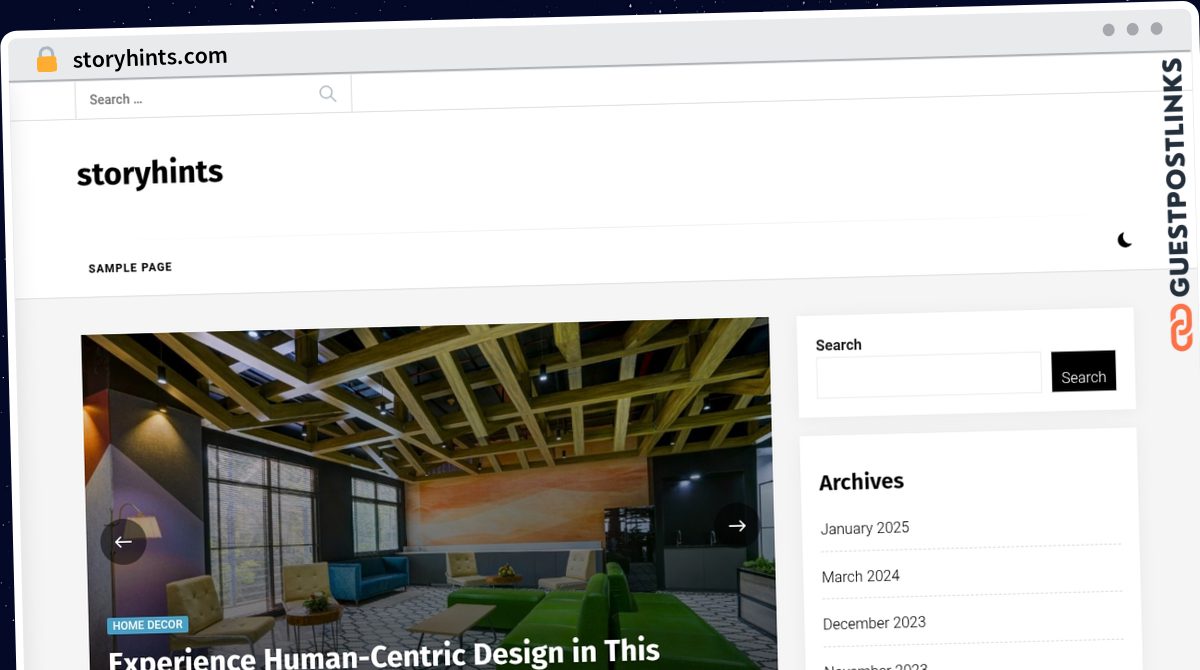1200x670 pixels.
Task: Click the padlock icon beside storyhints.com
Action: click(x=46, y=60)
